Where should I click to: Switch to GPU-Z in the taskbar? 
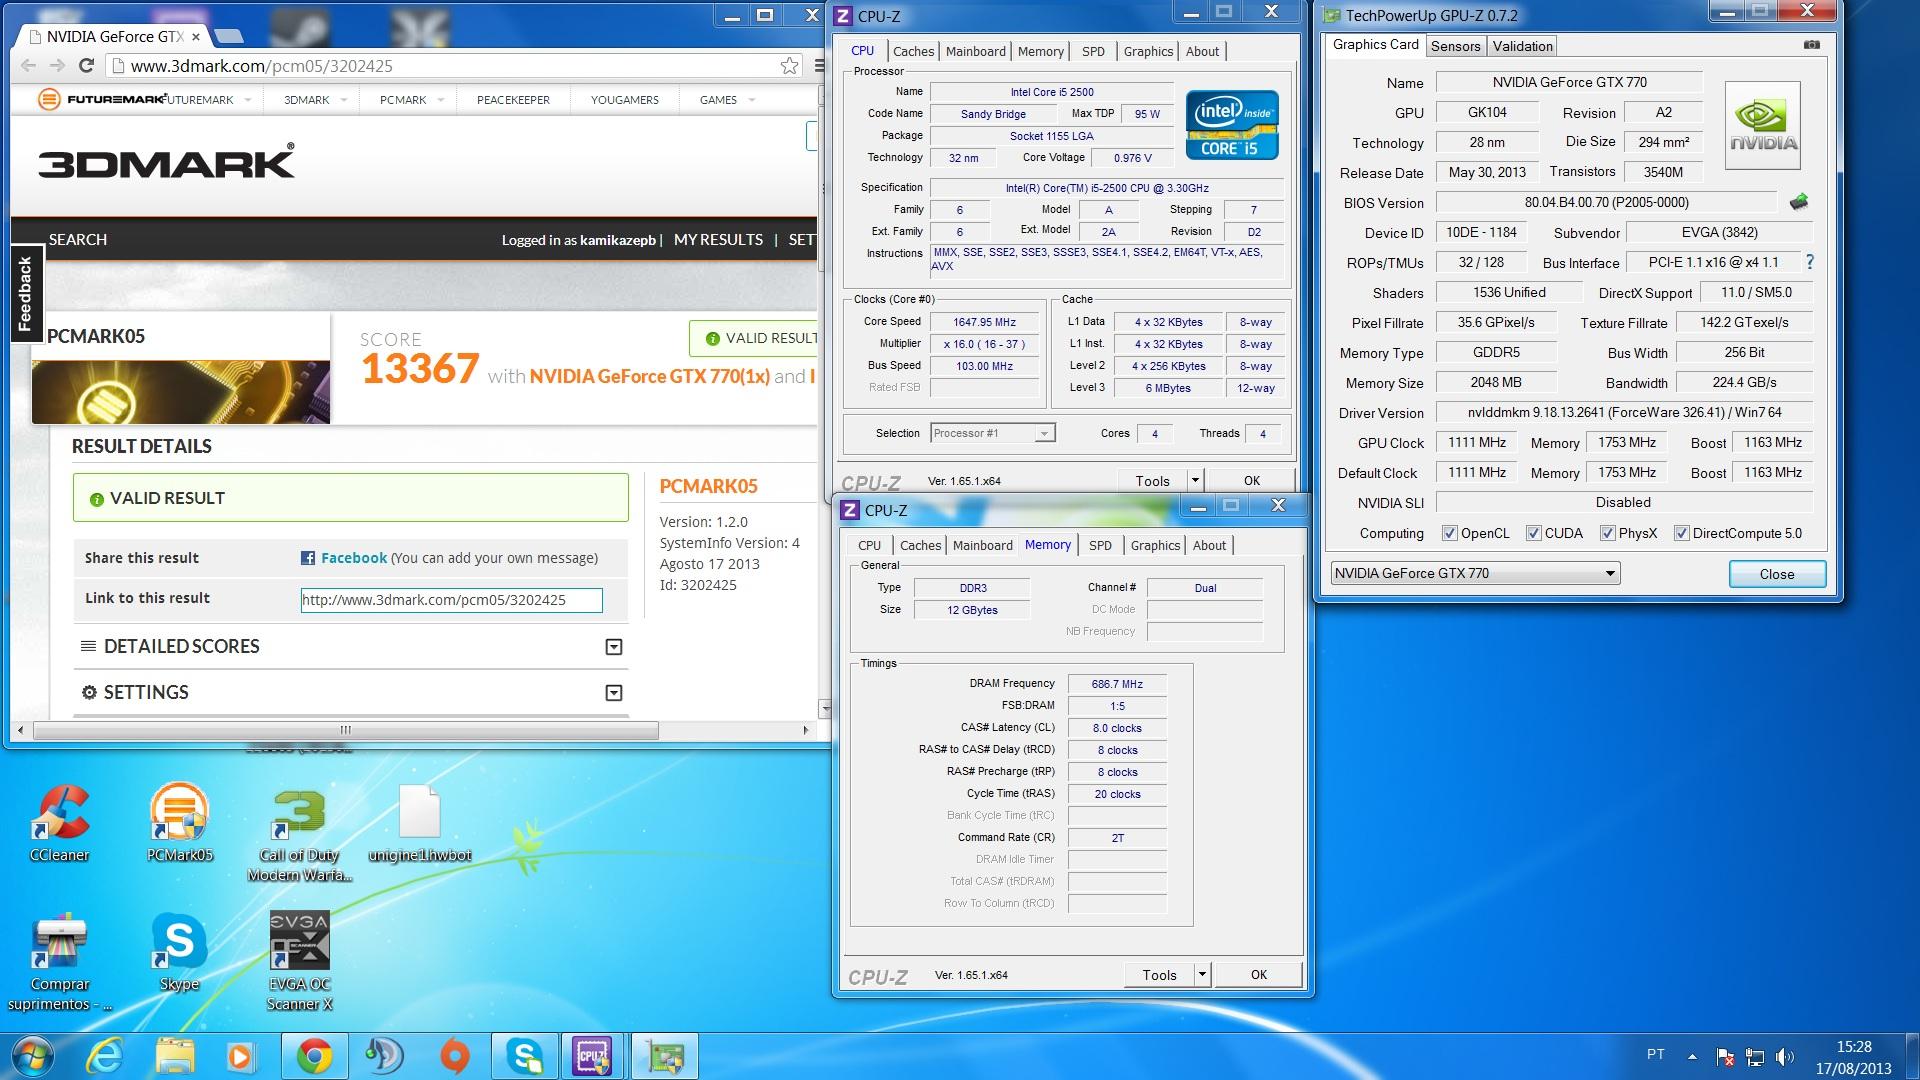[665, 1056]
